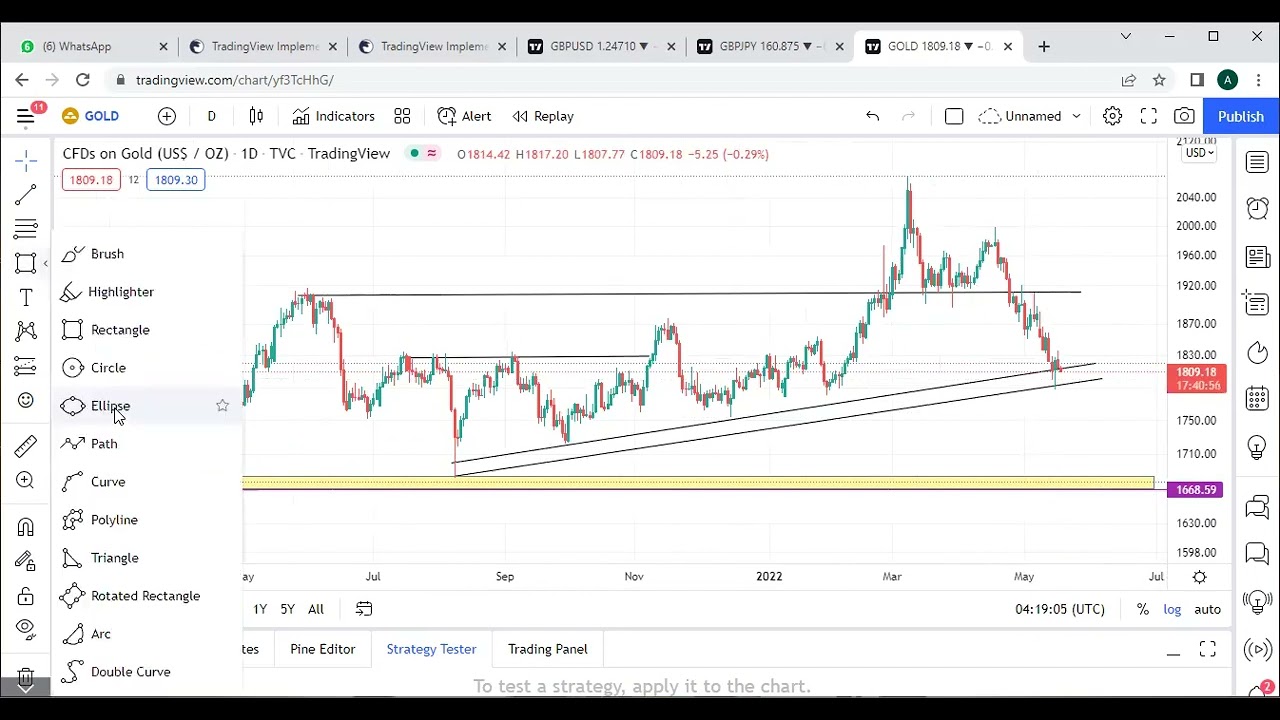Switch to the Strategy Tester tab
The width and height of the screenshot is (1280, 720).
431,649
